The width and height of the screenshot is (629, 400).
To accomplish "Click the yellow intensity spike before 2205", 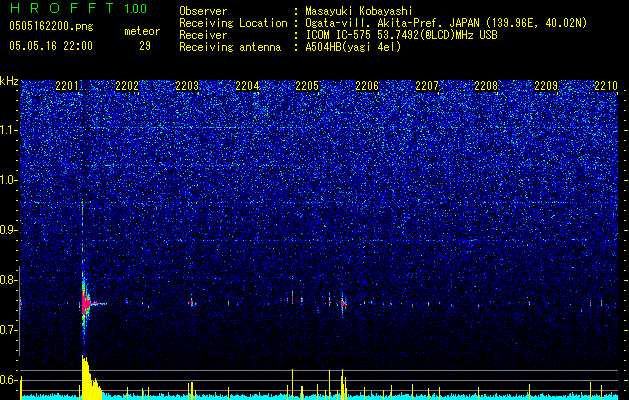I will coord(292,384).
